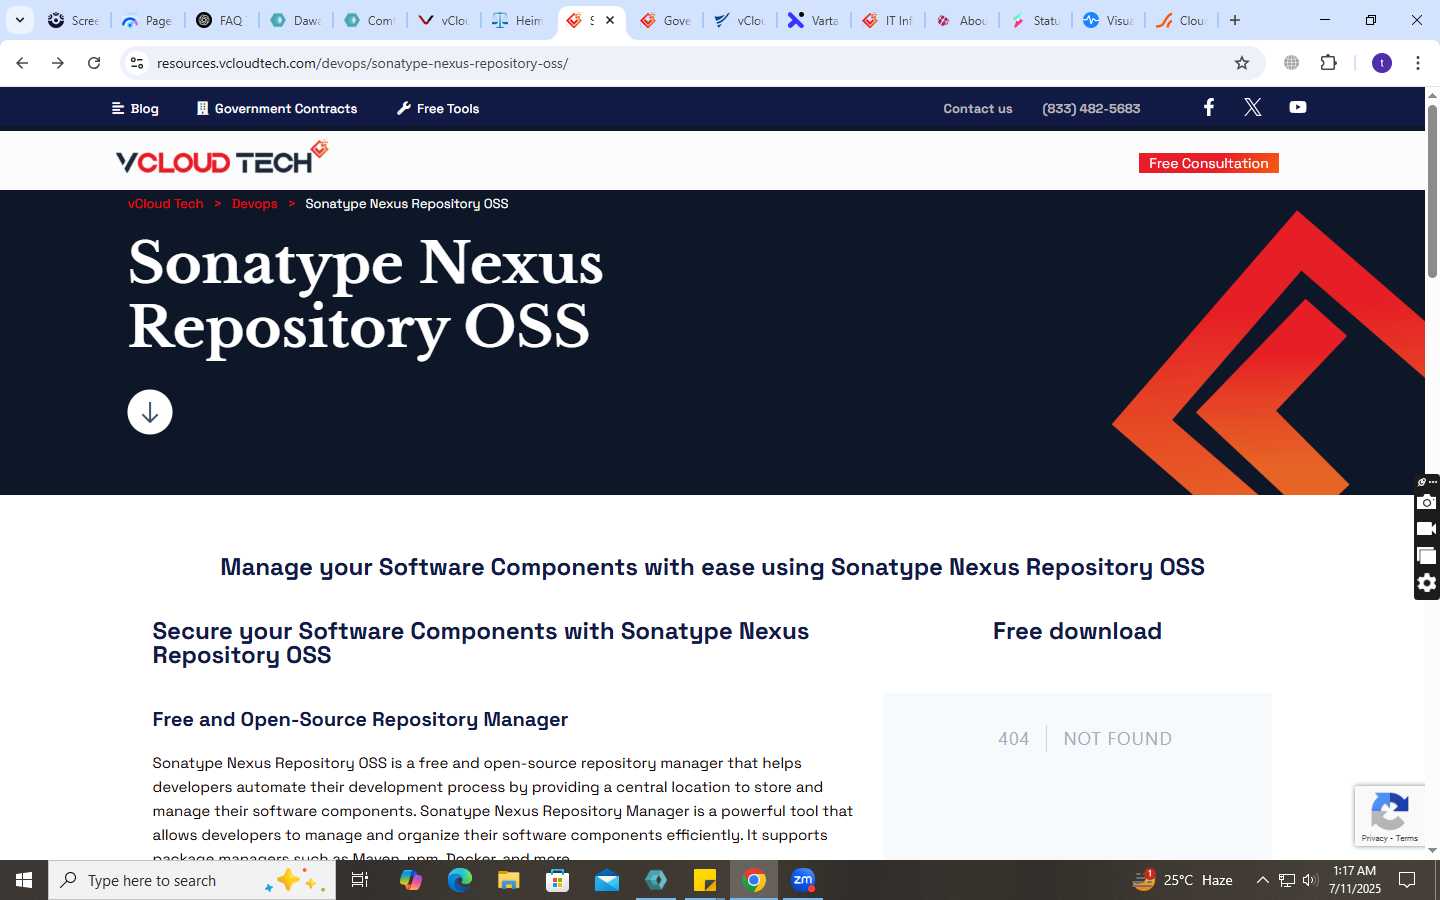Click the video record icon on side panel
1440x900 pixels.
click(x=1427, y=529)
